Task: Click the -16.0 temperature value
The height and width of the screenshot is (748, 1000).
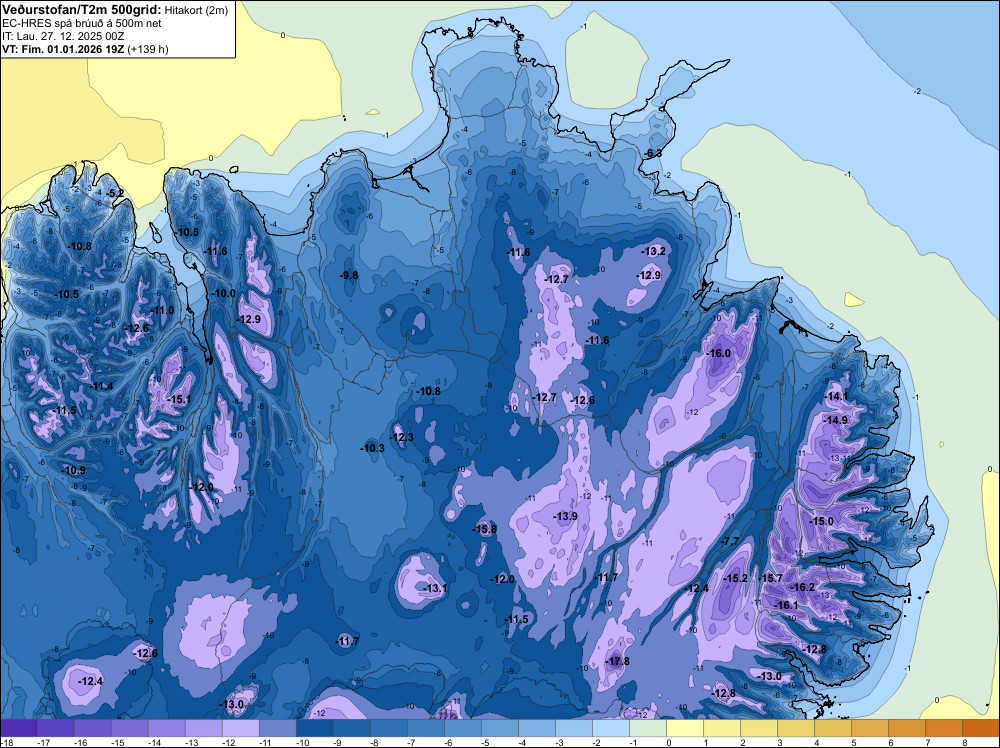Action: pos(719,353)
